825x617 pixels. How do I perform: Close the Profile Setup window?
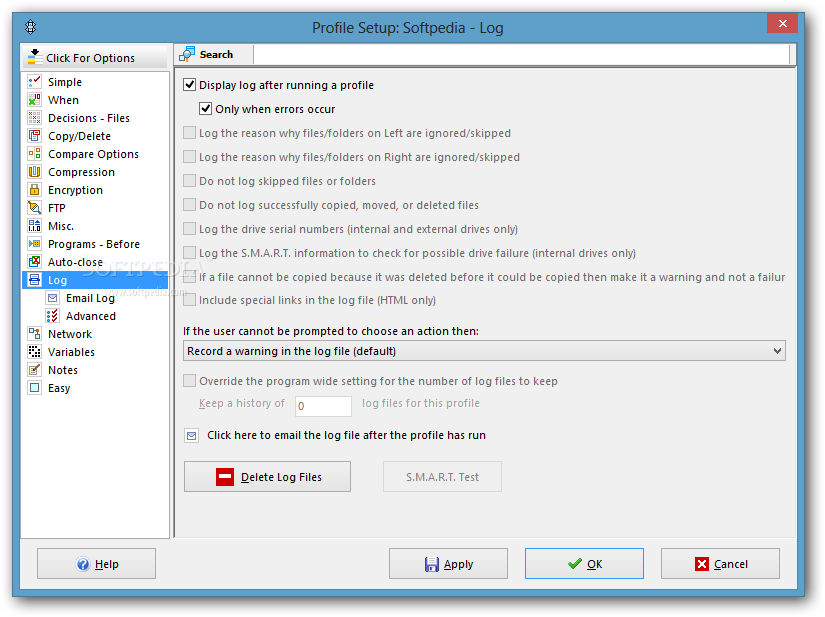(782, 23)
